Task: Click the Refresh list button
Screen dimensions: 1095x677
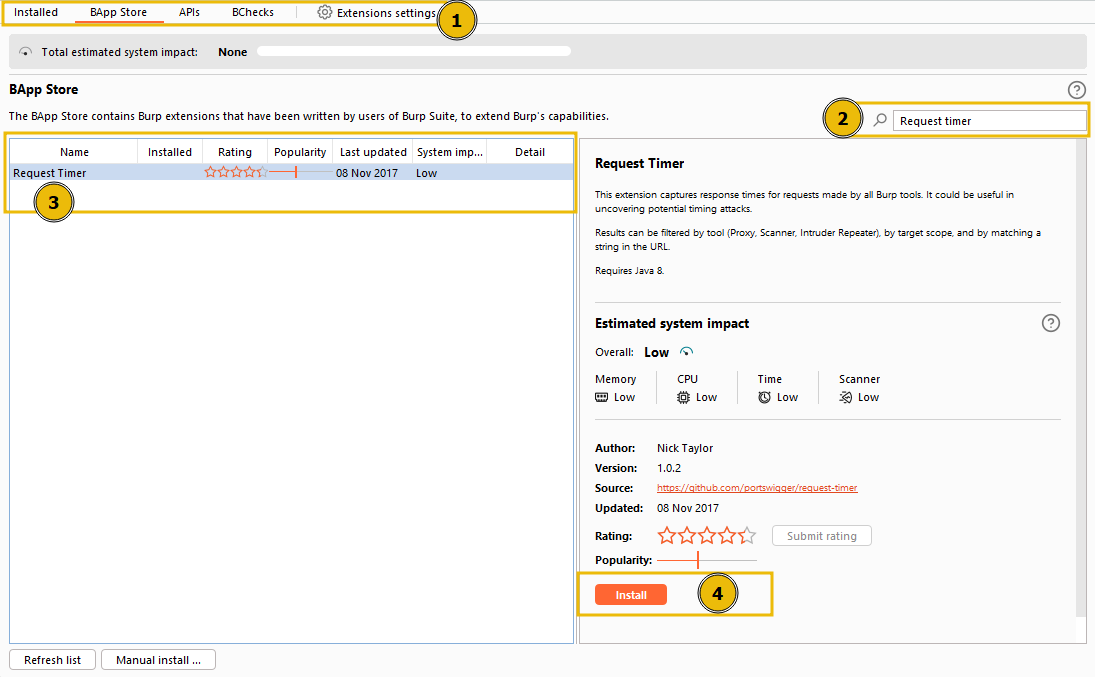Action: coord(52,659)
